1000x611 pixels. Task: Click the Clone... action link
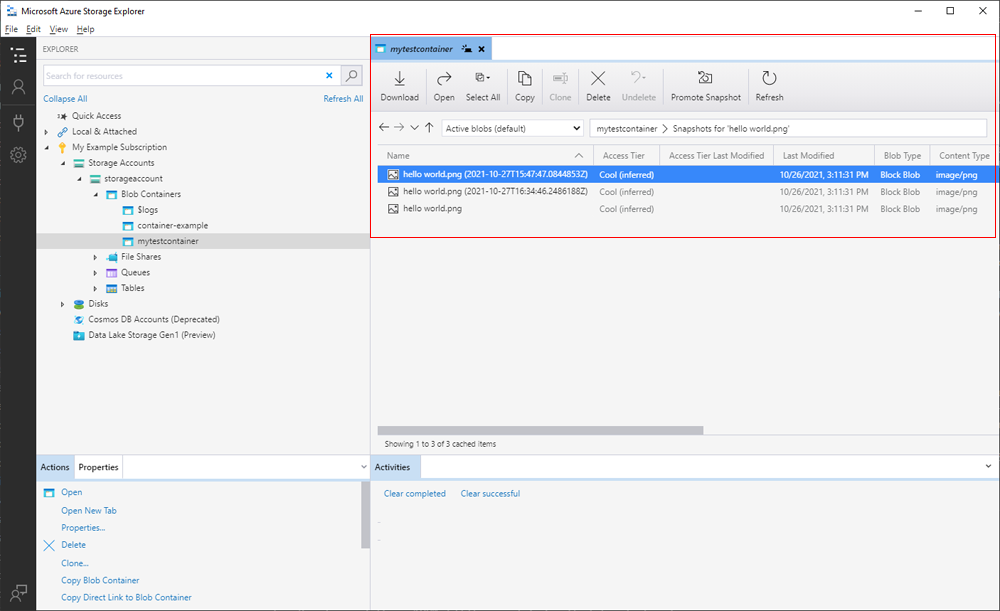[75, 563]
